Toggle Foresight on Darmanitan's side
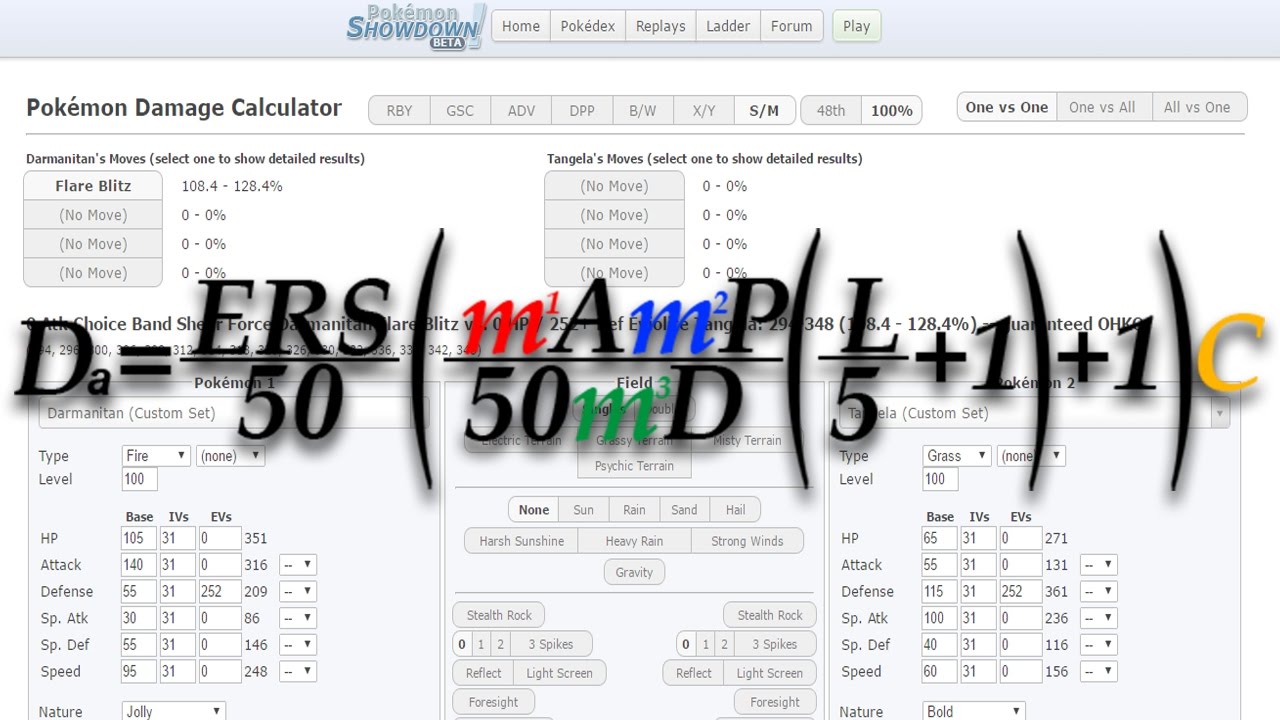Screen dimensions: 1280x720 click(x=494, y=702)
